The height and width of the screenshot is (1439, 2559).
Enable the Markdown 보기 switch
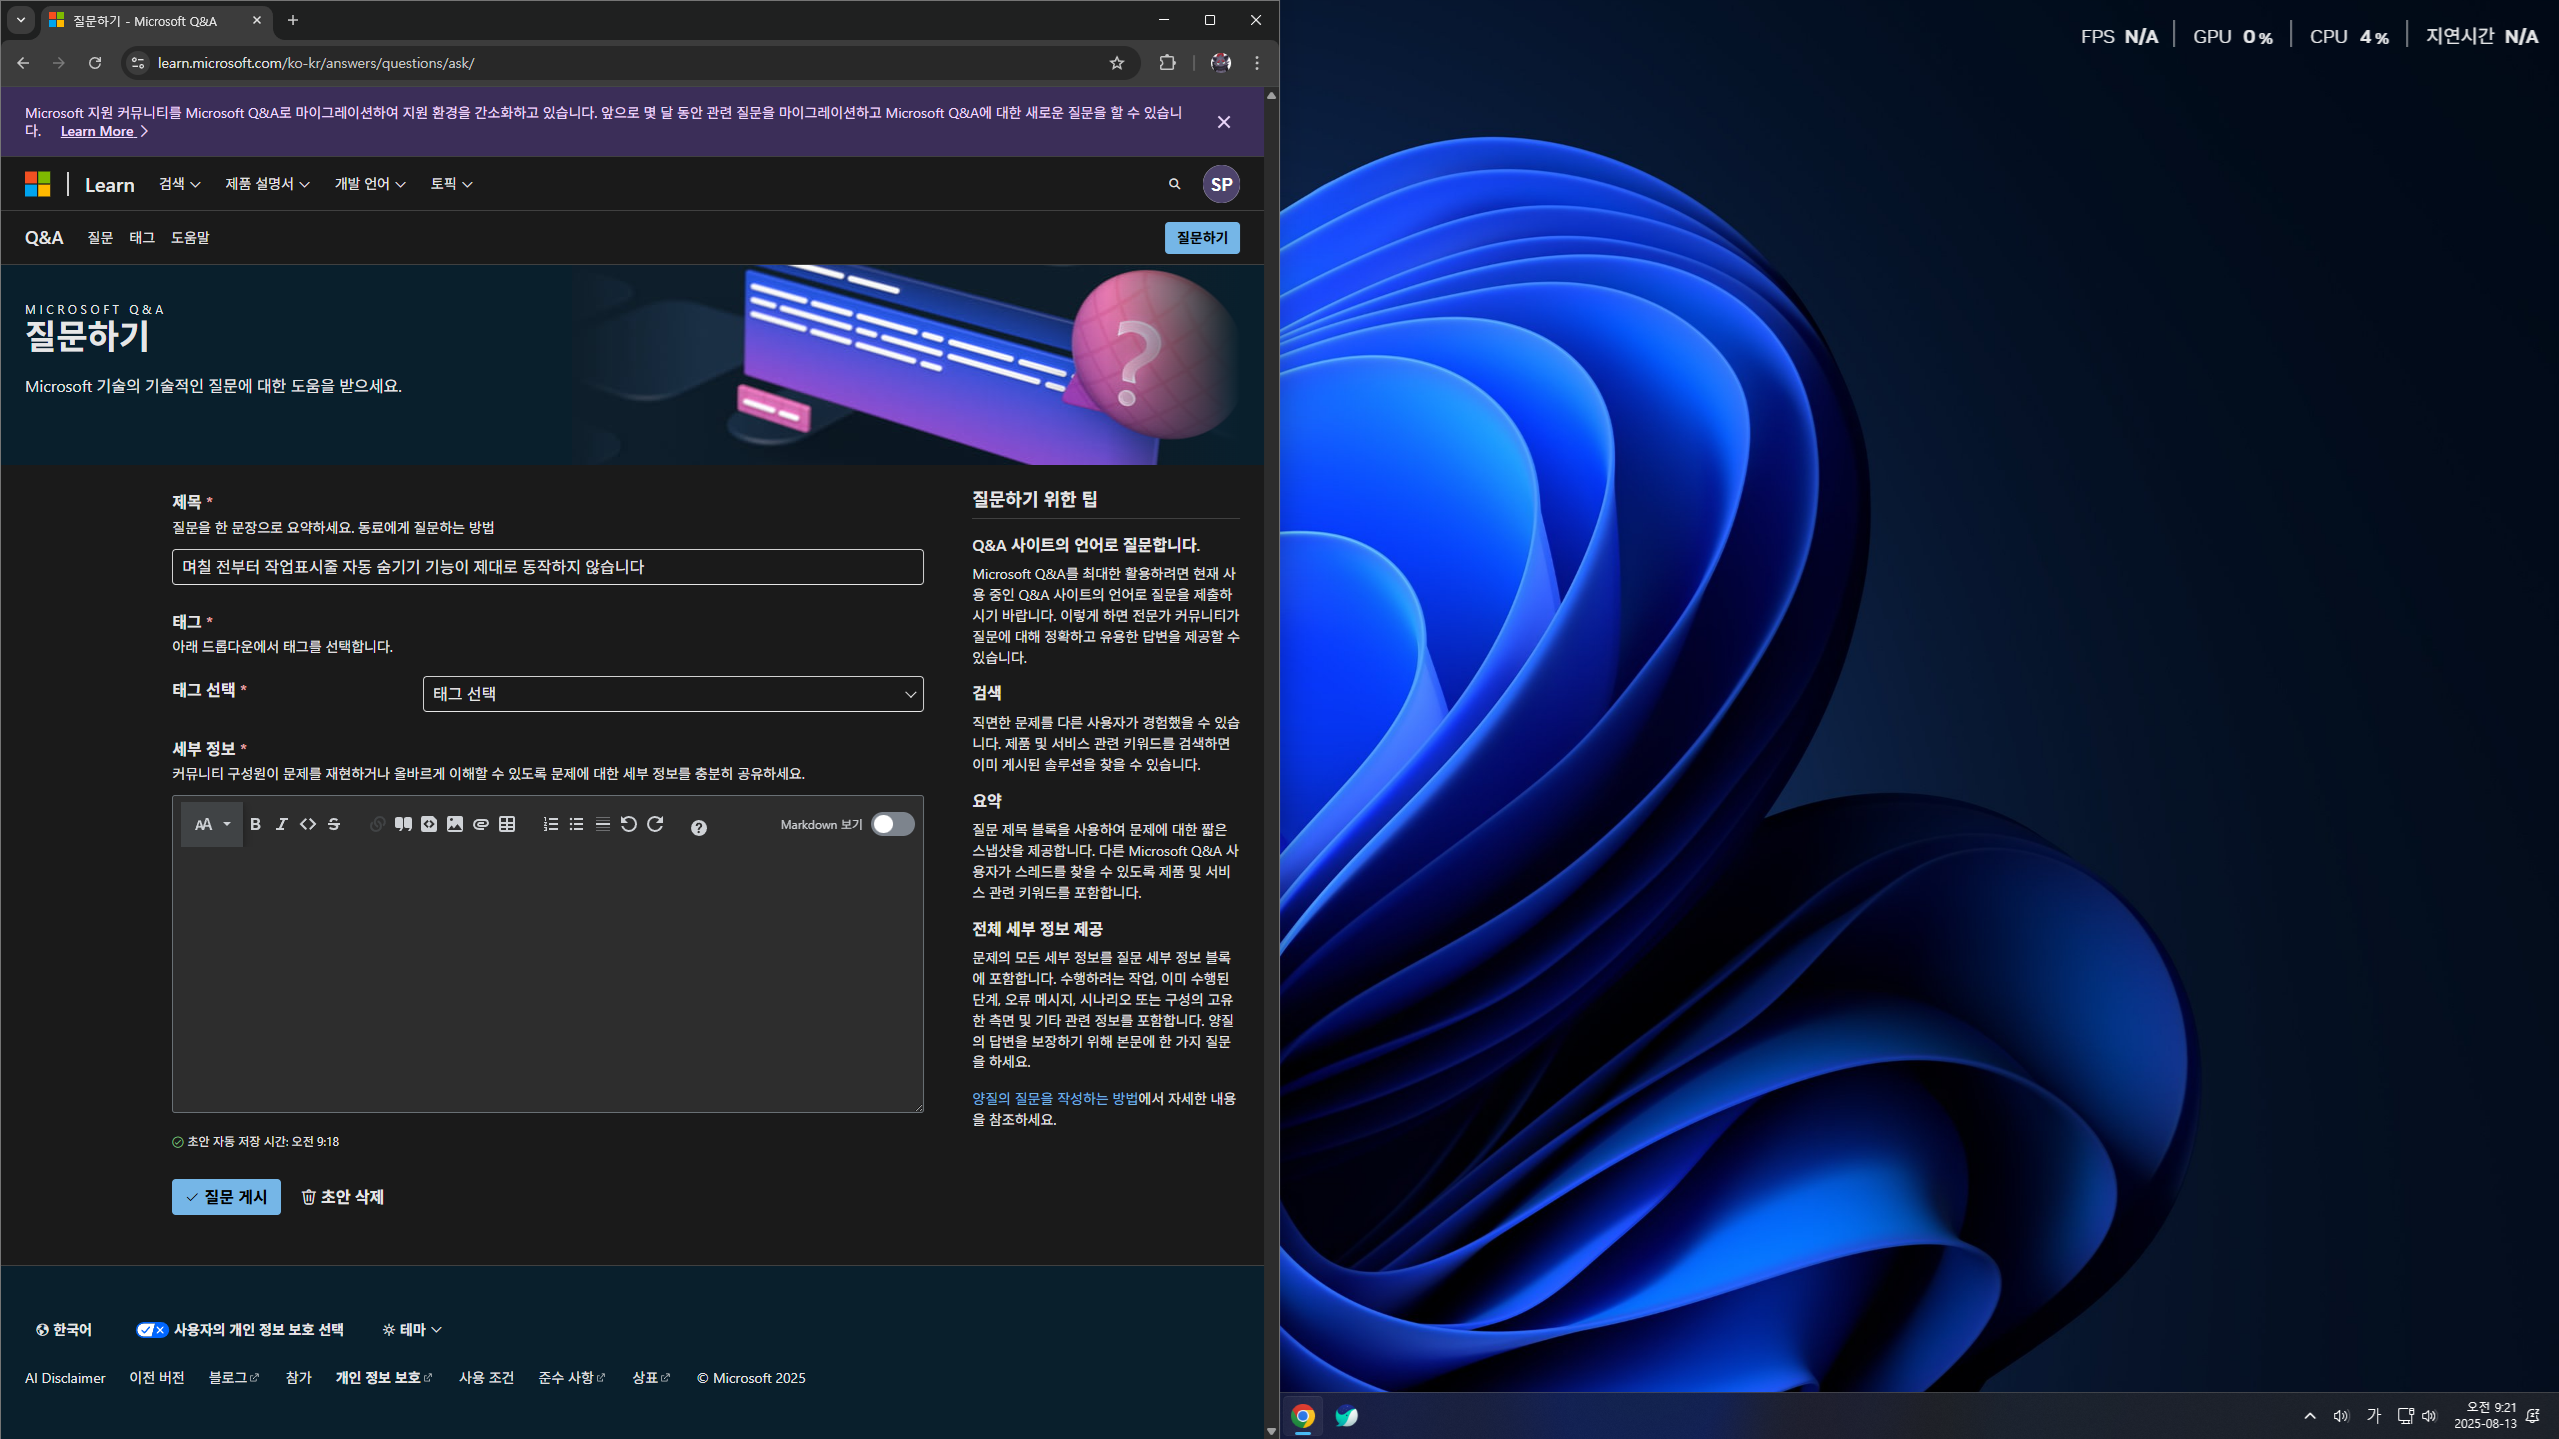click(892, 824)
